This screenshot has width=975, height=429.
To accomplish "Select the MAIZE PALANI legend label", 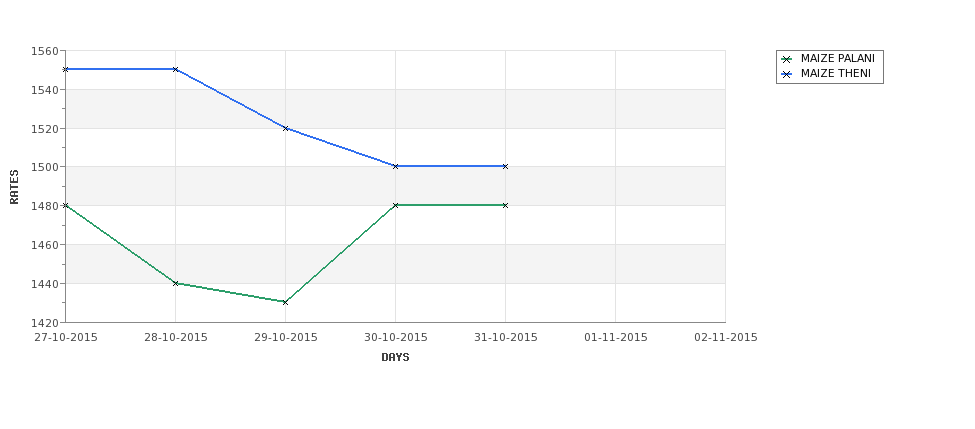I will (x=838, y=58).
